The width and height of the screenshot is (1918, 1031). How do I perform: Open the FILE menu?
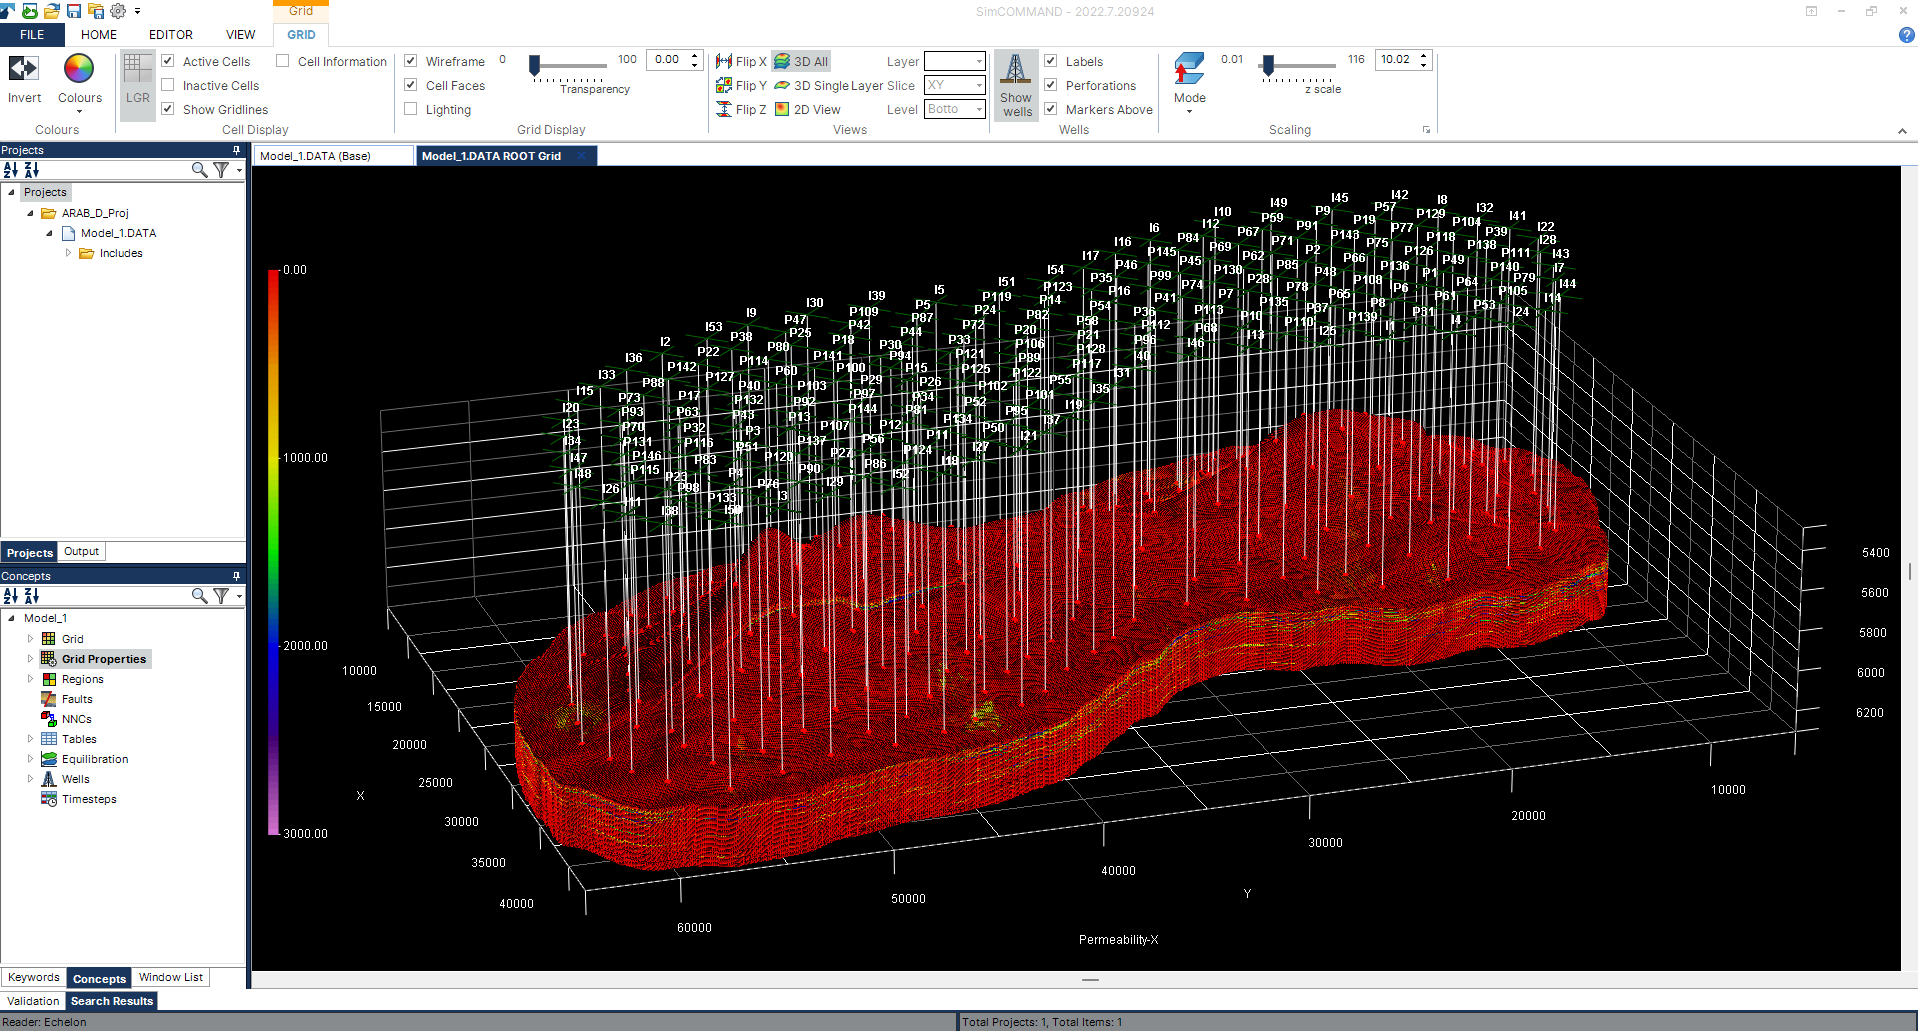tap(32, 35)
